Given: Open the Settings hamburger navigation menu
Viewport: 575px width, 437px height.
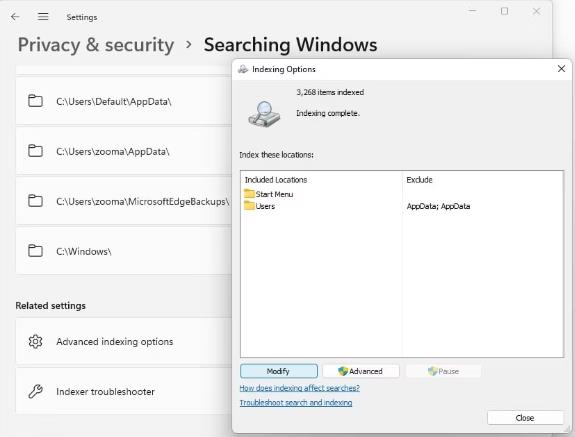Looking at the screenshot, I should (x=43, y=17).
